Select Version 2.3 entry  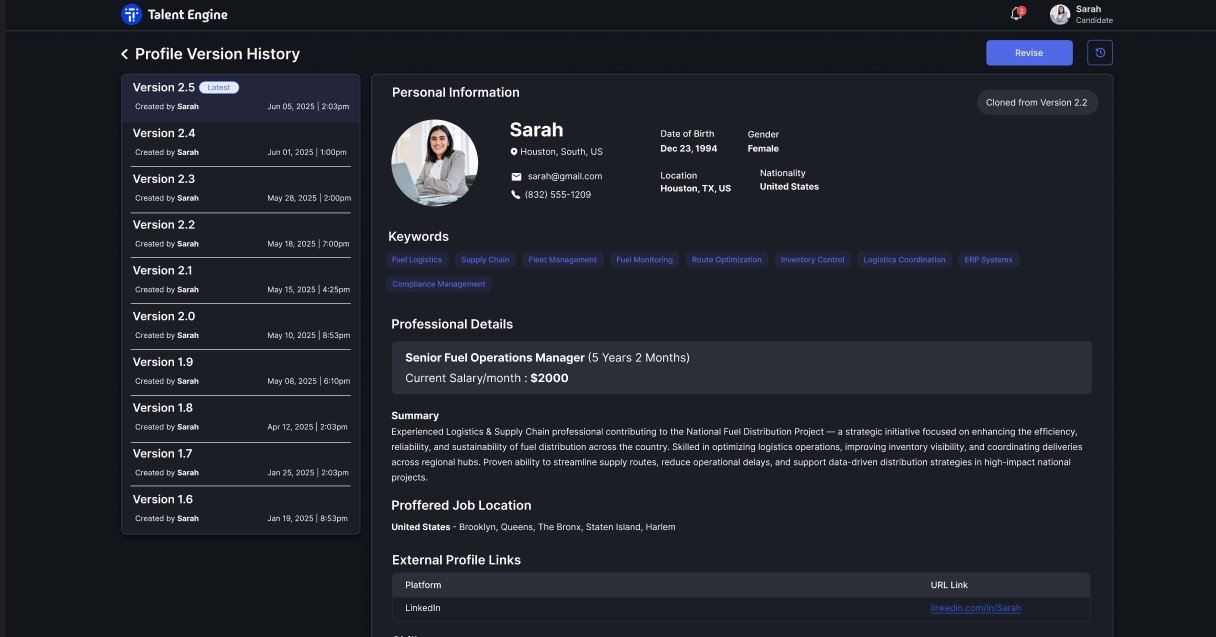coord(241,189)
